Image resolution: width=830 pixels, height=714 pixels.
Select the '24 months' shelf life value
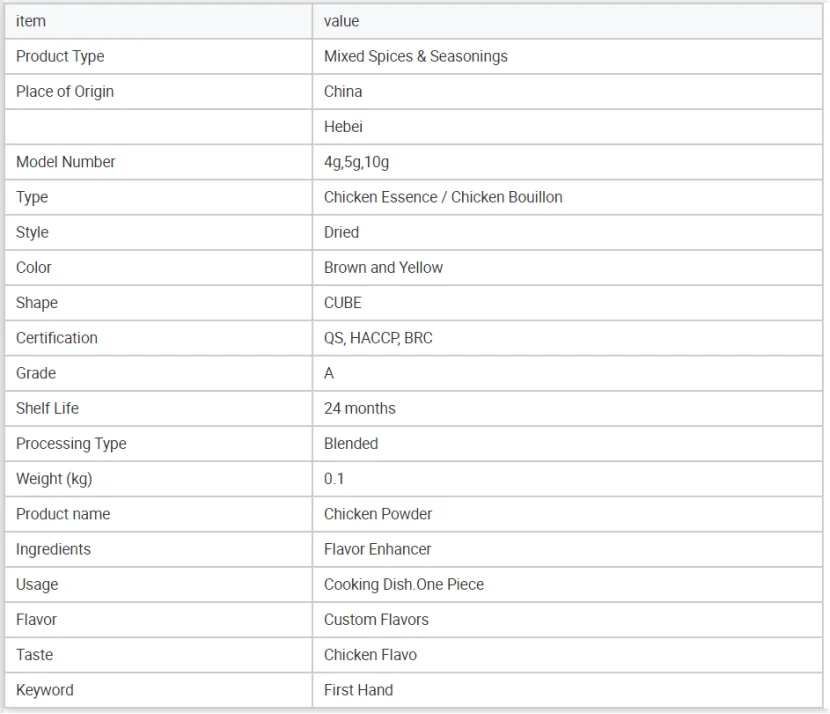click(359, 408)
